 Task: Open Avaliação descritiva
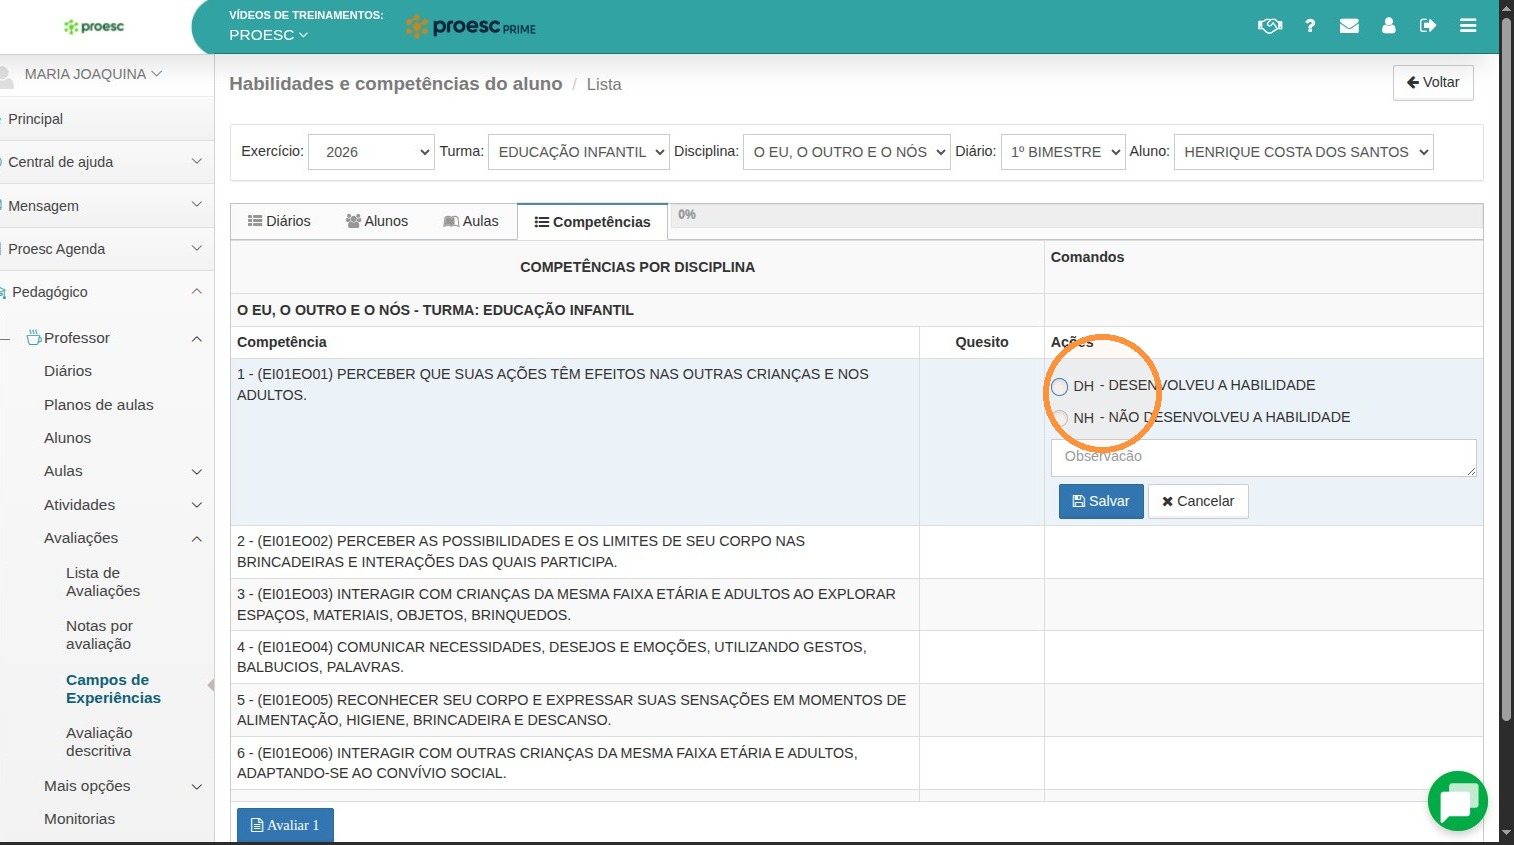pos(99,742)
